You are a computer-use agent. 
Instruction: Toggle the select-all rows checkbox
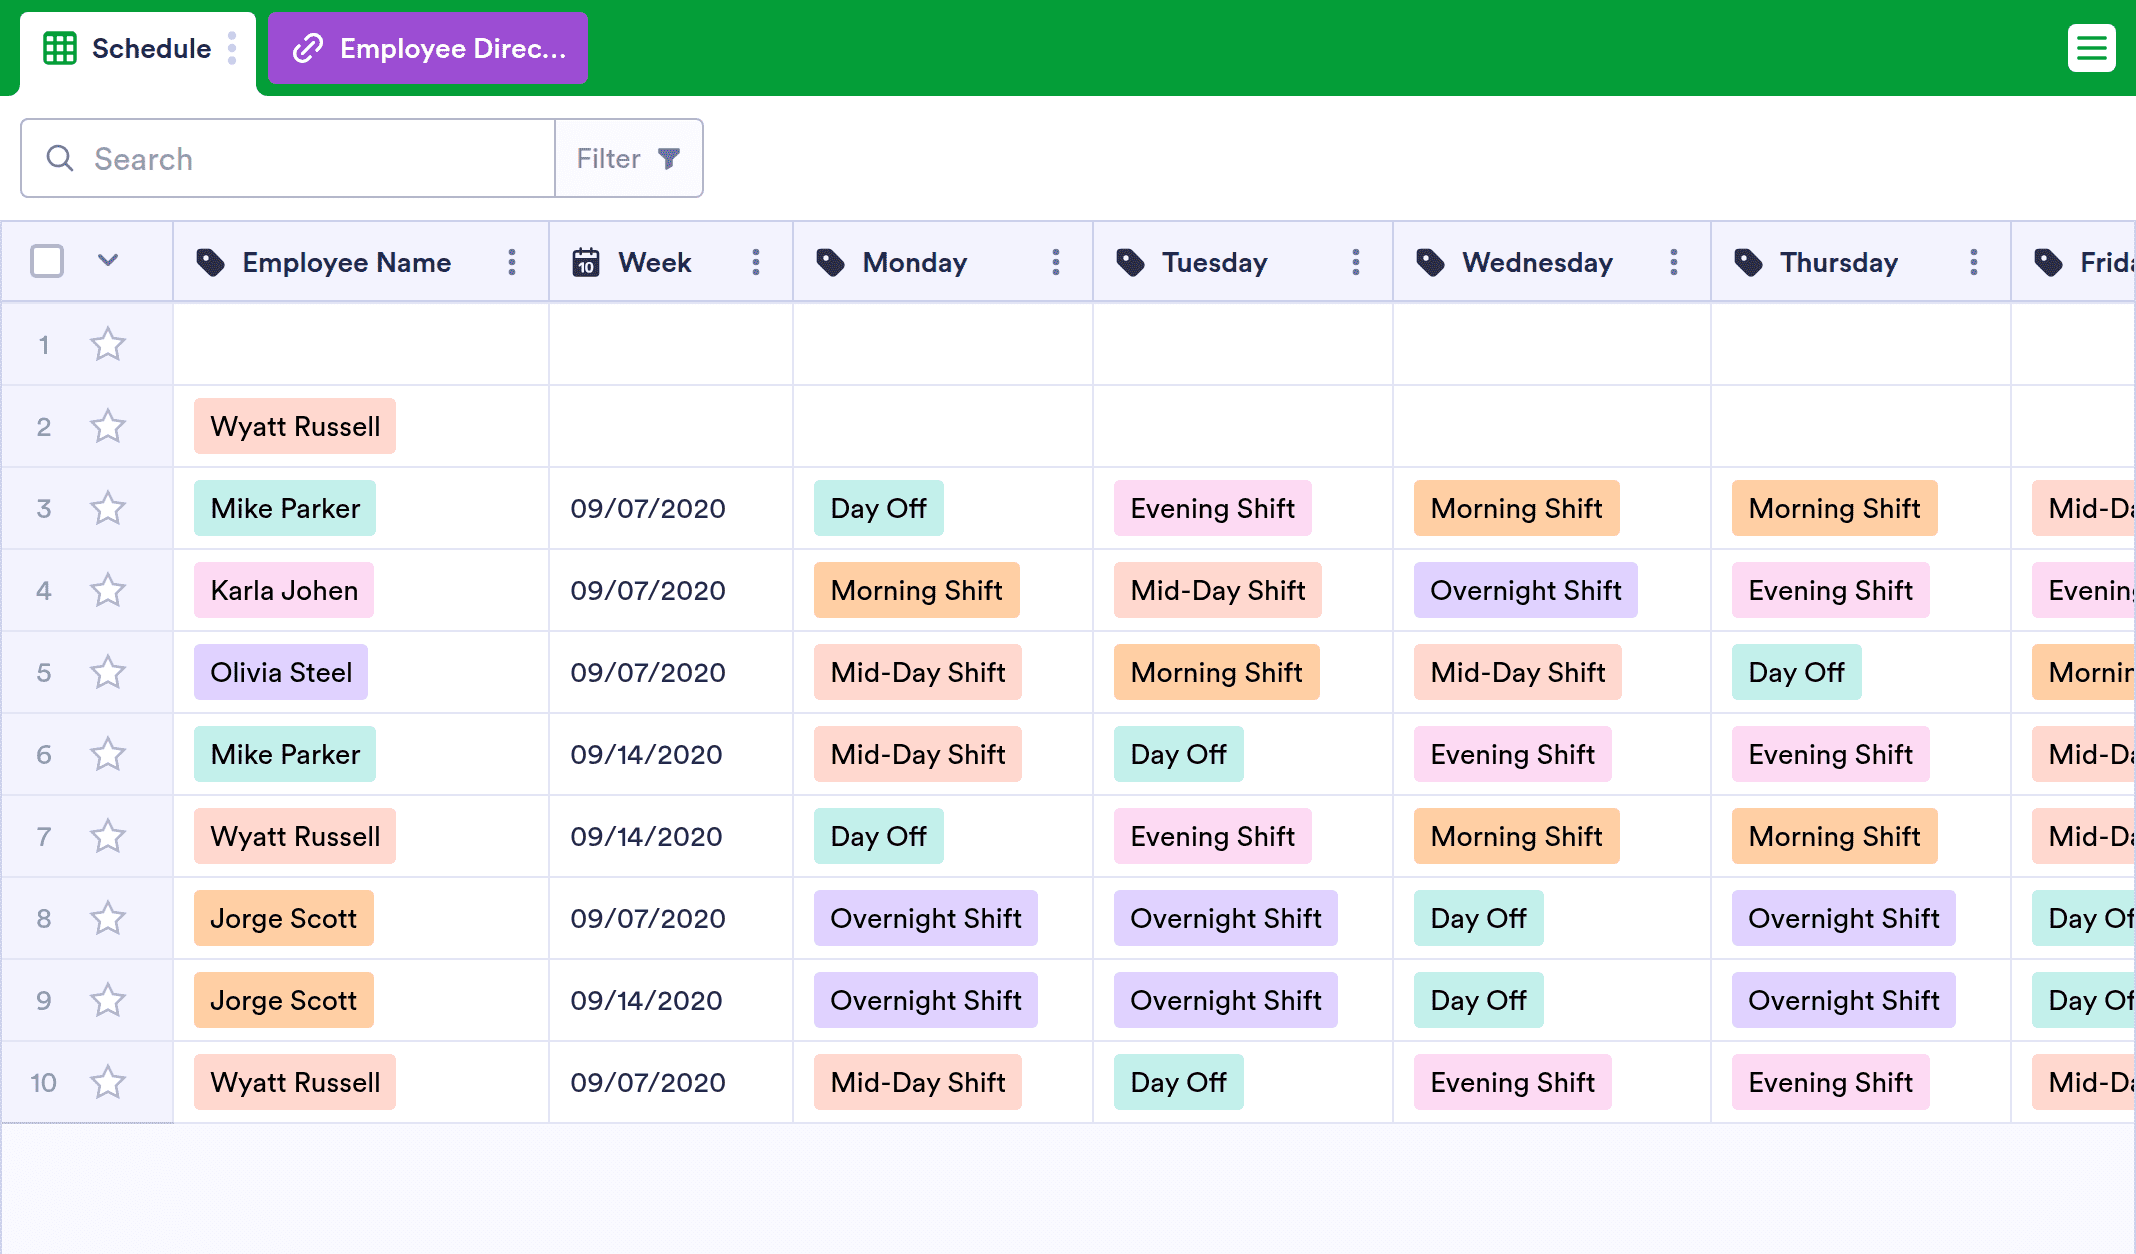(47, 261)
